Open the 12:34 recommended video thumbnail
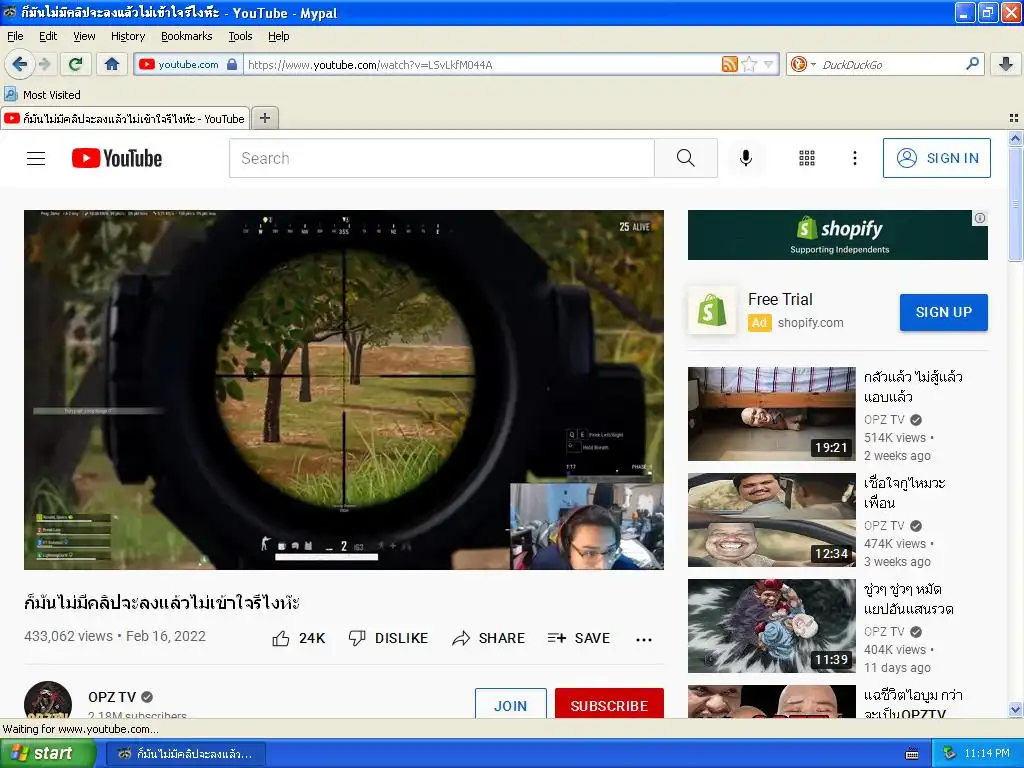The image size is (1024, 768). point(771,520)
